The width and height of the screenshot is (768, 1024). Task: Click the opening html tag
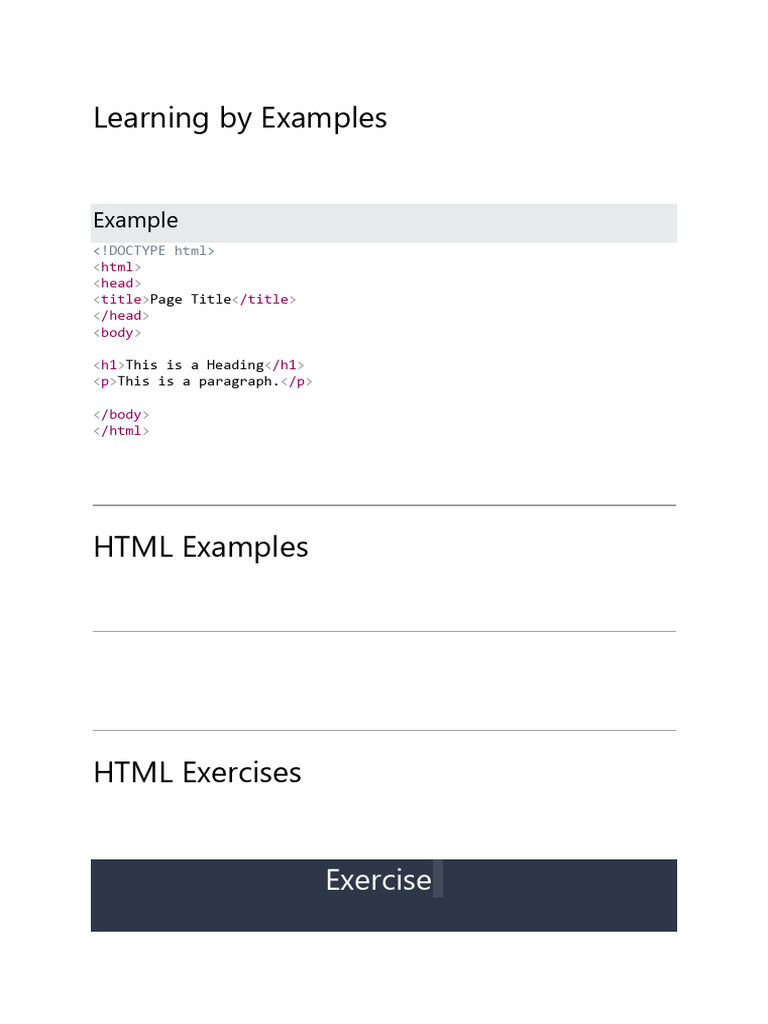[x=117, y=267]
